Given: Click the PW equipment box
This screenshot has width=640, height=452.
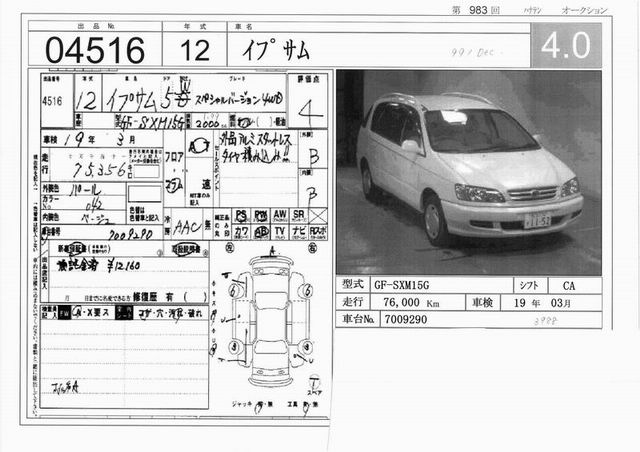Looking at the screenshot, I should [260, 215].
